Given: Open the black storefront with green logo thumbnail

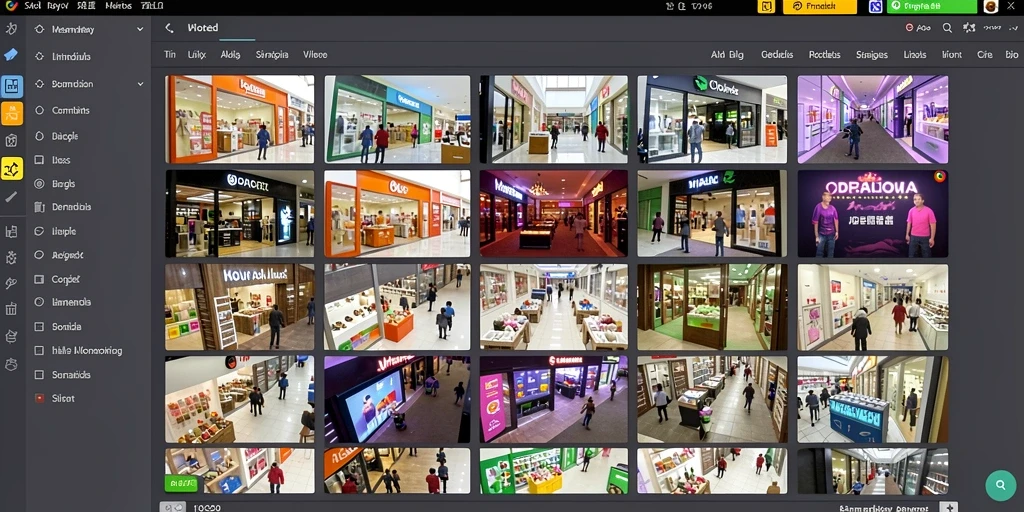Looking at the screenshot, I should [x=712, y=120].
